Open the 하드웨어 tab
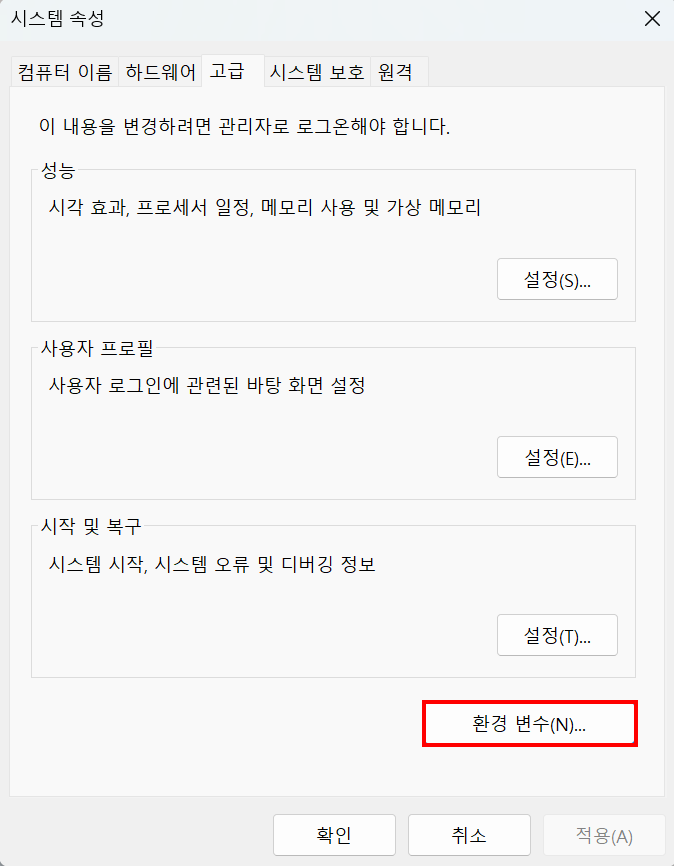This screenshot has height=866, width=674. pyautogui.click(x=160, y=72)
